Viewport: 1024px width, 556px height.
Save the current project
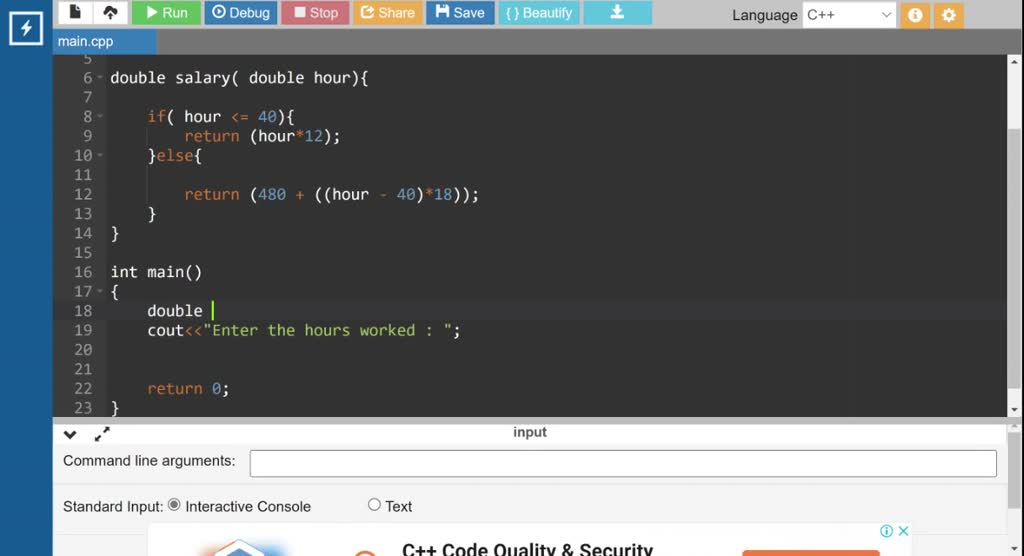tap(460, 12)
